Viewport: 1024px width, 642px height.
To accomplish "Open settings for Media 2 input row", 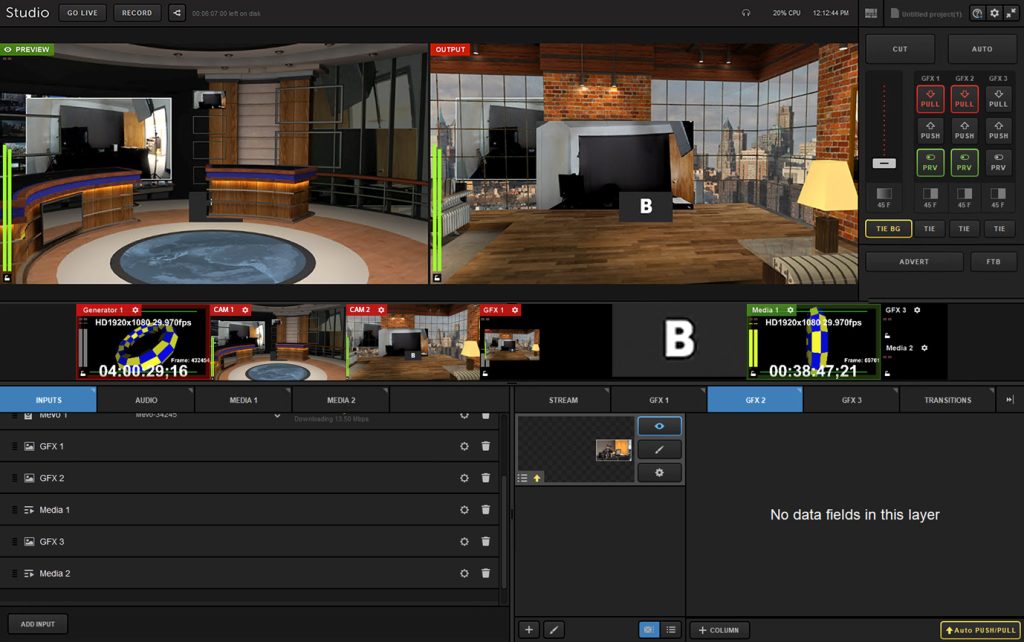I will coord(464,573).
